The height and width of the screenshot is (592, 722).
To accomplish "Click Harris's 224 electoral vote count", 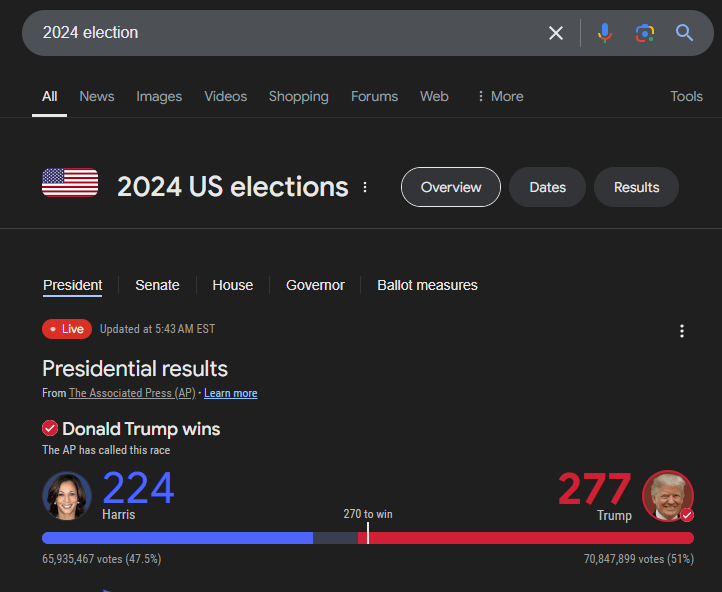I will coord(138,488).
